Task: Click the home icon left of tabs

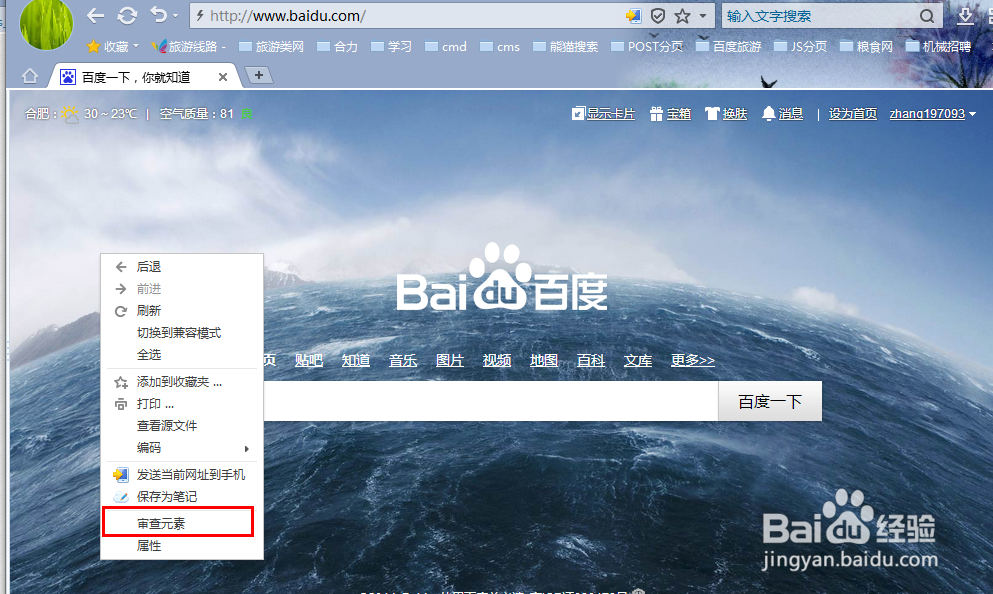Action: click(x=30, y=77)
